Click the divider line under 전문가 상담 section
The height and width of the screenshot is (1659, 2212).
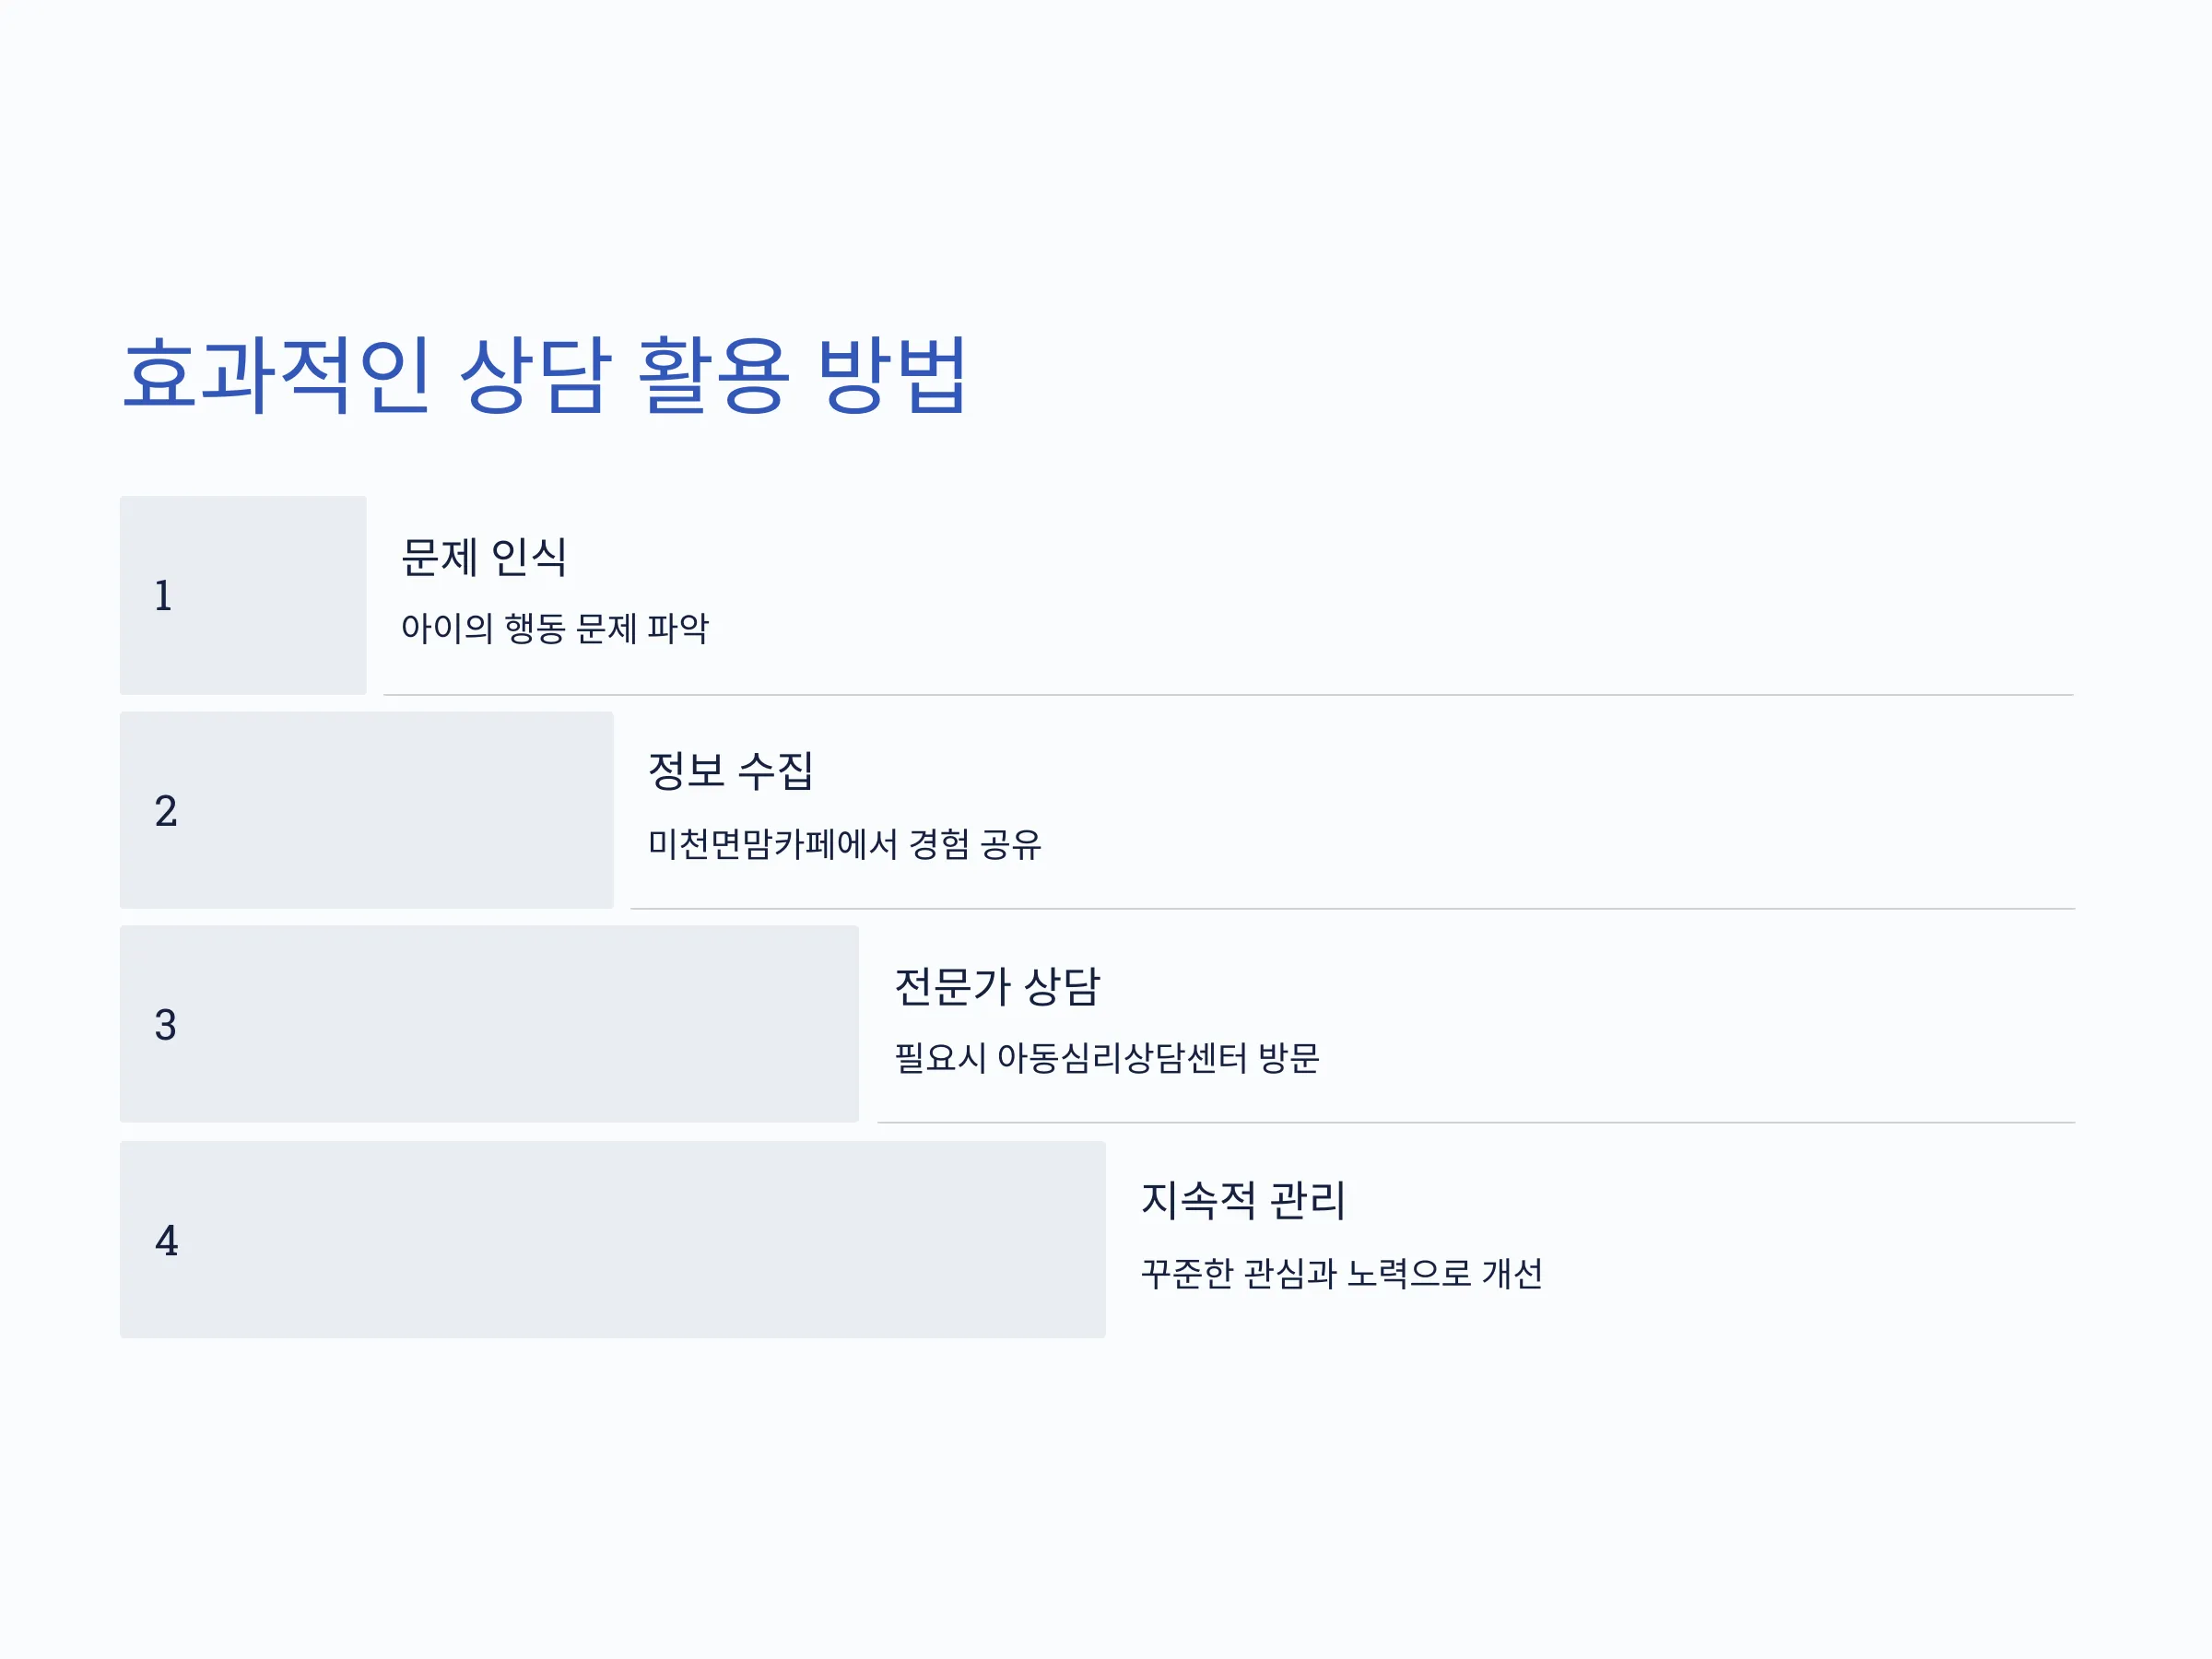(x=1476, y=1123)
